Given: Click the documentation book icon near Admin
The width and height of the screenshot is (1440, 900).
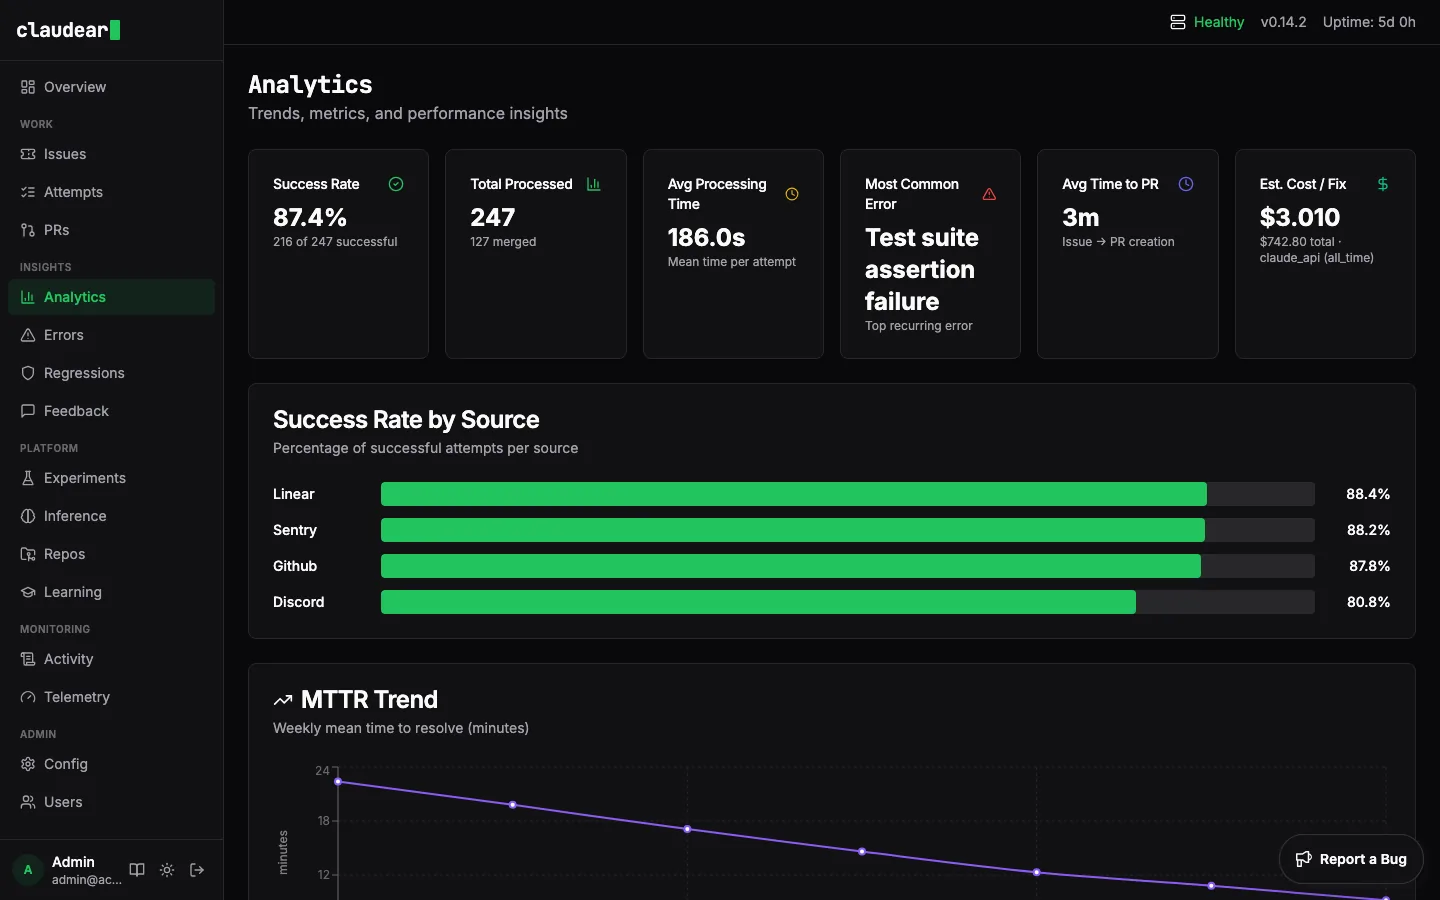Looking at the screenshot, I should pyautogui.click(x=137, y=870).
